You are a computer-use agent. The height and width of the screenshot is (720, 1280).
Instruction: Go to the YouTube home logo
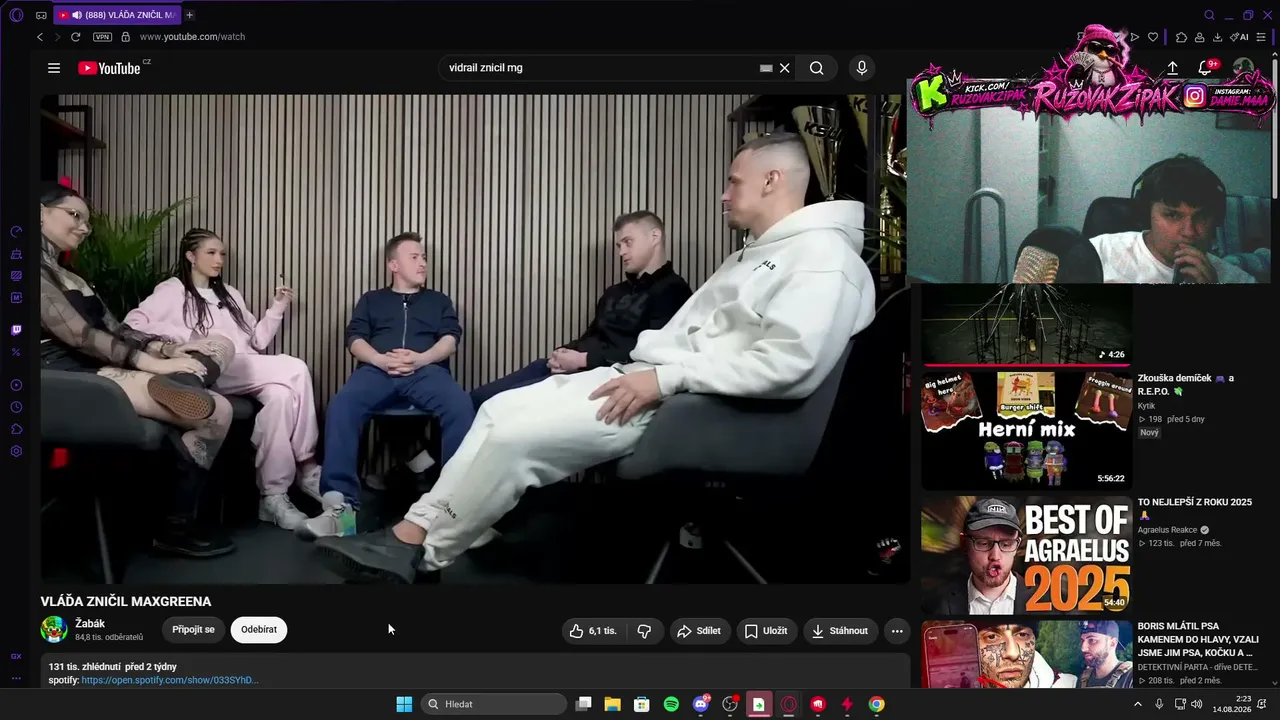[109, 68]
